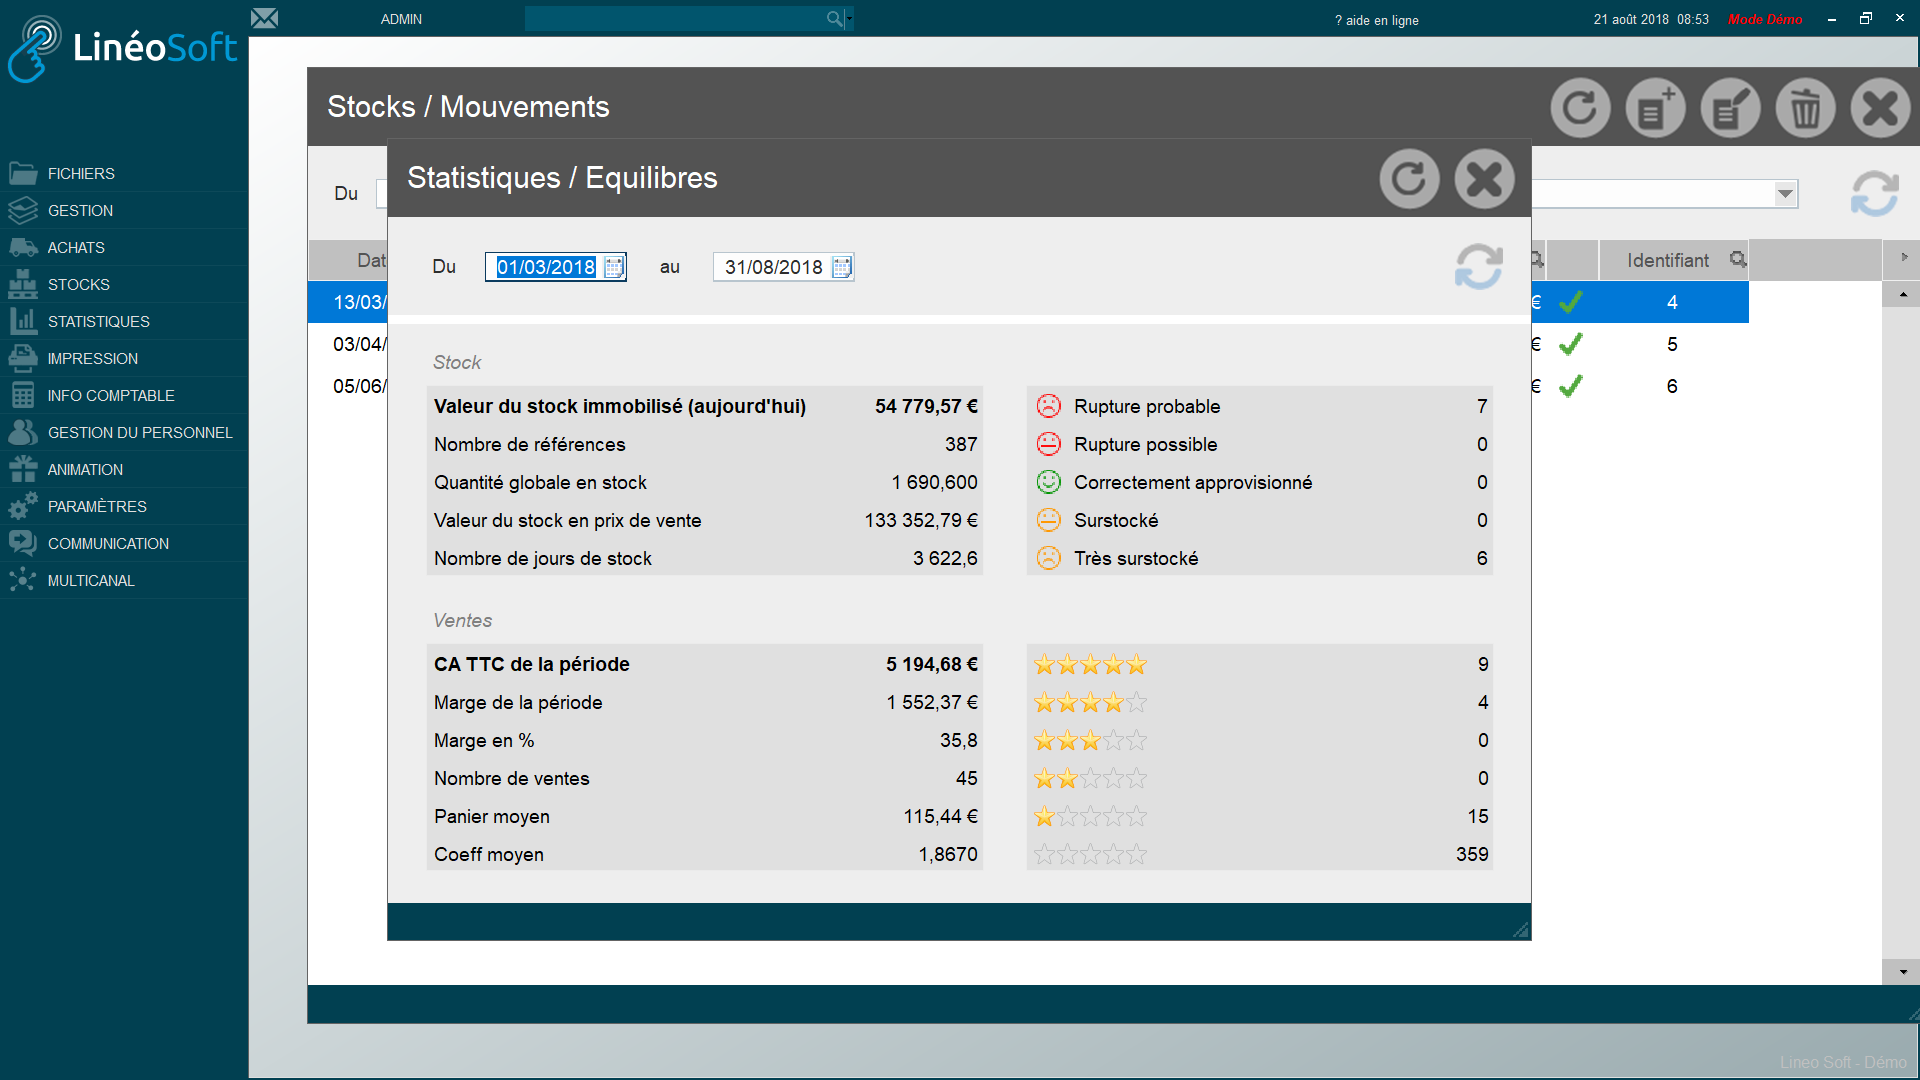Click the Identifiant column search icon
Viewport: 1920px width, 1080px height.
(1738, 260)
